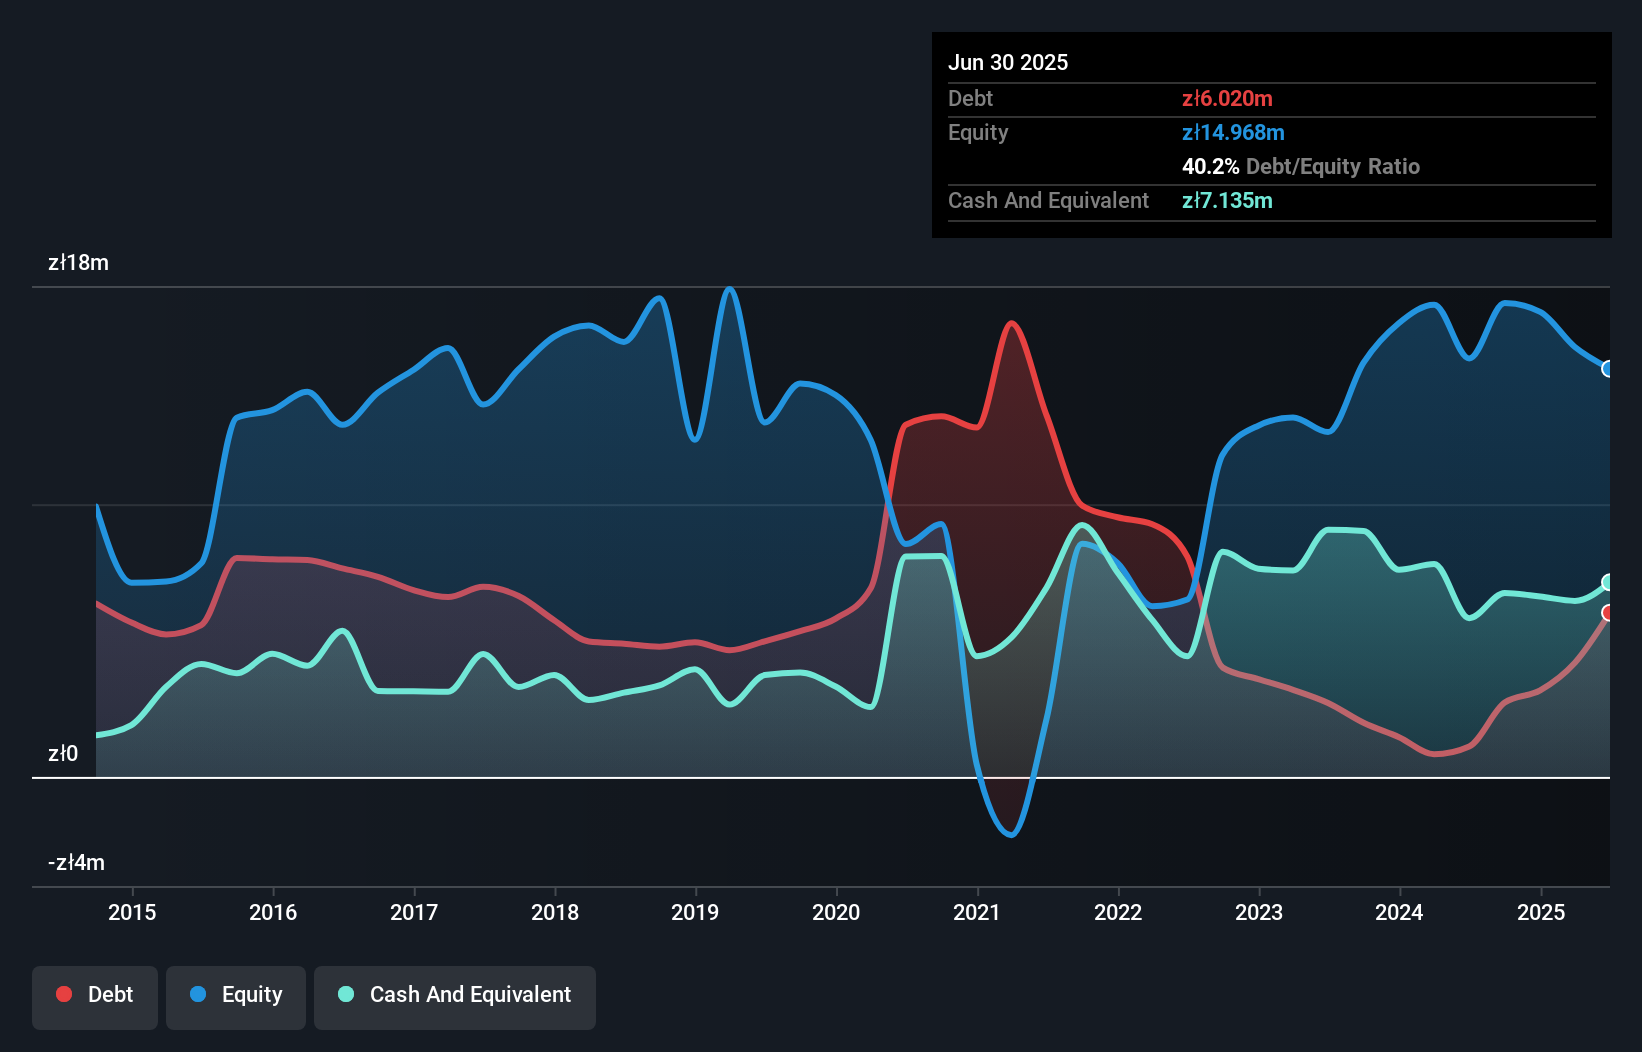Toggle the Equity series in legend
The height and width of the screenshot is (1052, 1642).
[236, 996]
